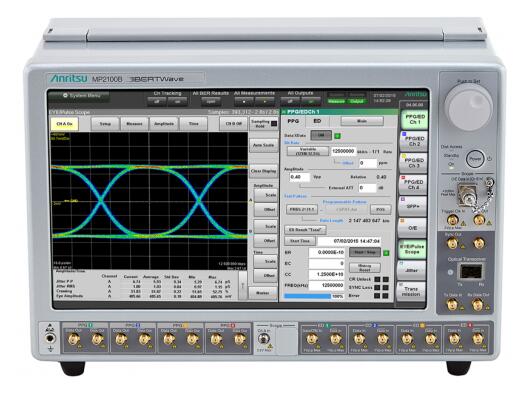This screenshot has width=529, height=393.
Task: Stop all measurements
Action: pos(244,101)
